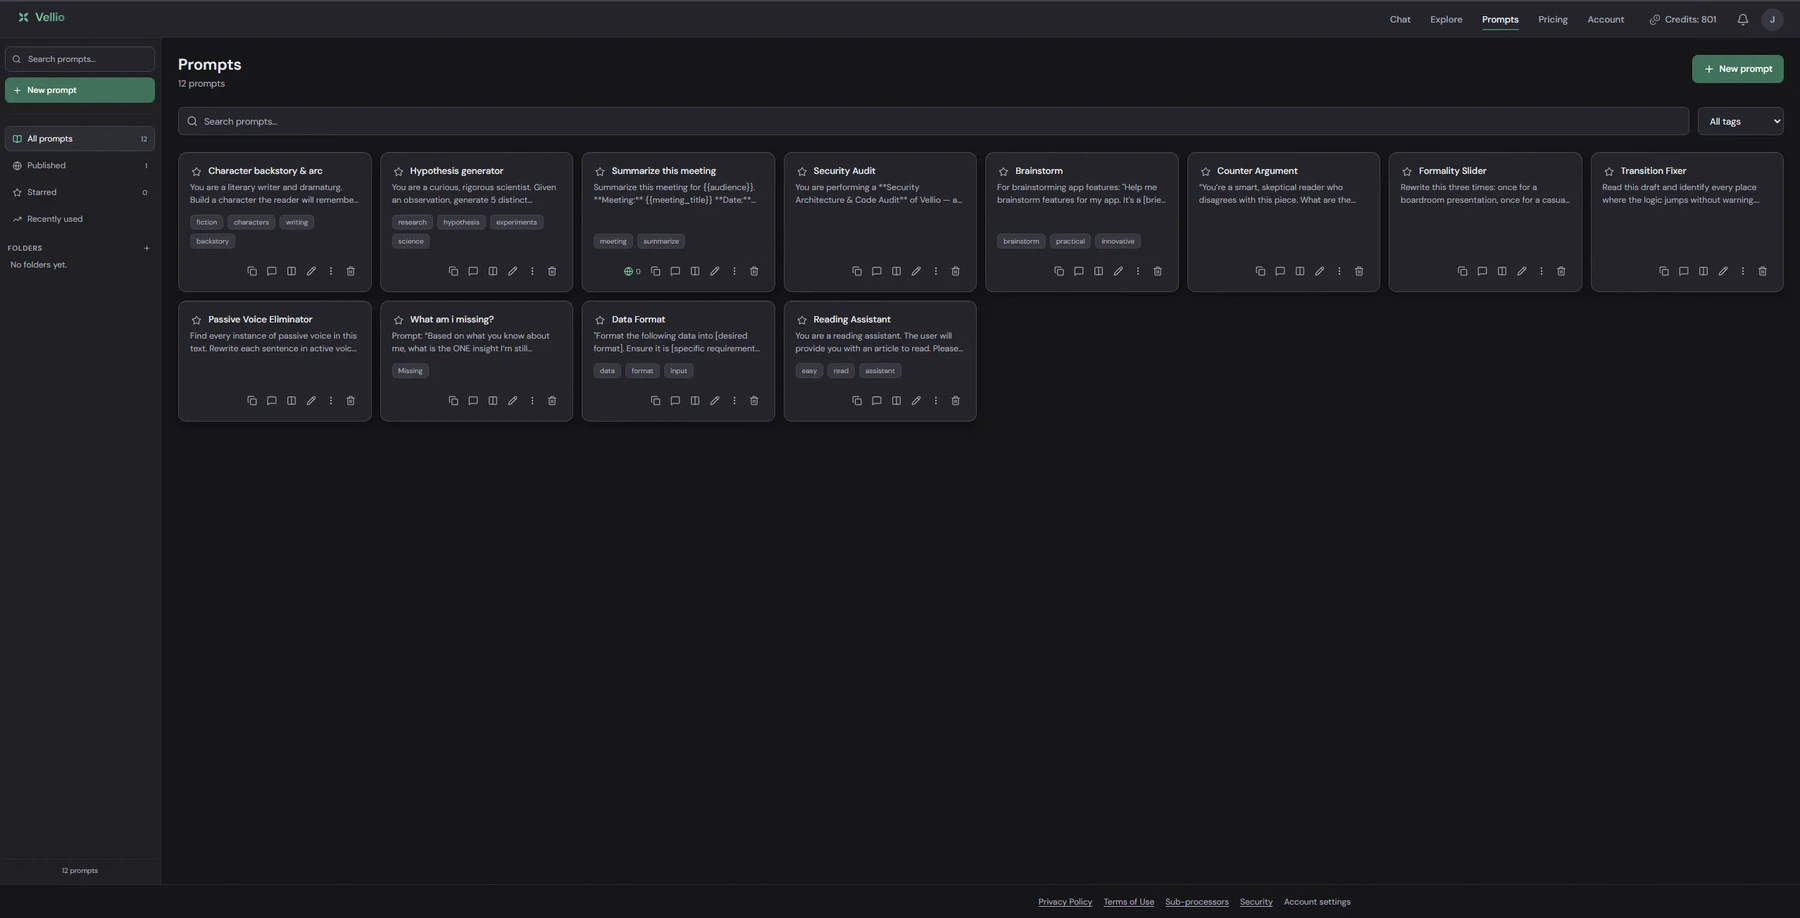Open the notifications bell
Viewport: 1800px width, 918px height.
pos(1742,19)
